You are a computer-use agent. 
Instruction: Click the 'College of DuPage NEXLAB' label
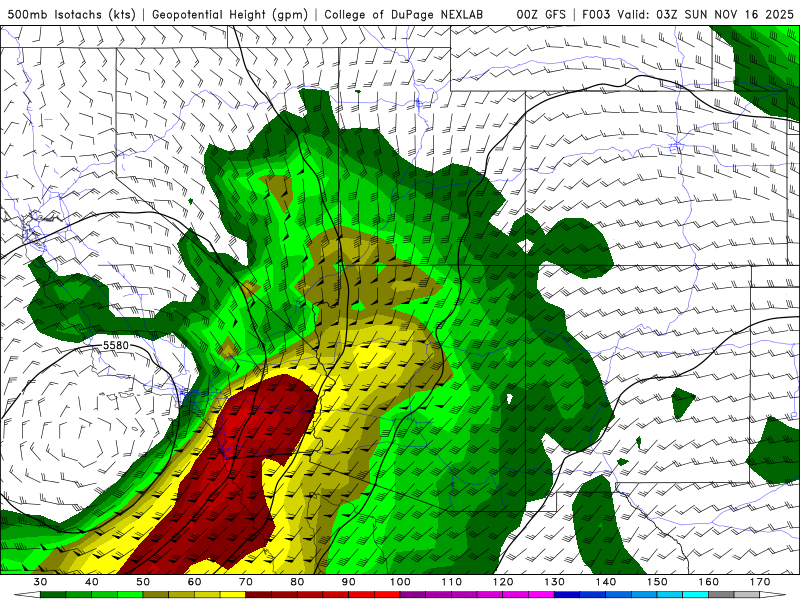click(403, 14)
